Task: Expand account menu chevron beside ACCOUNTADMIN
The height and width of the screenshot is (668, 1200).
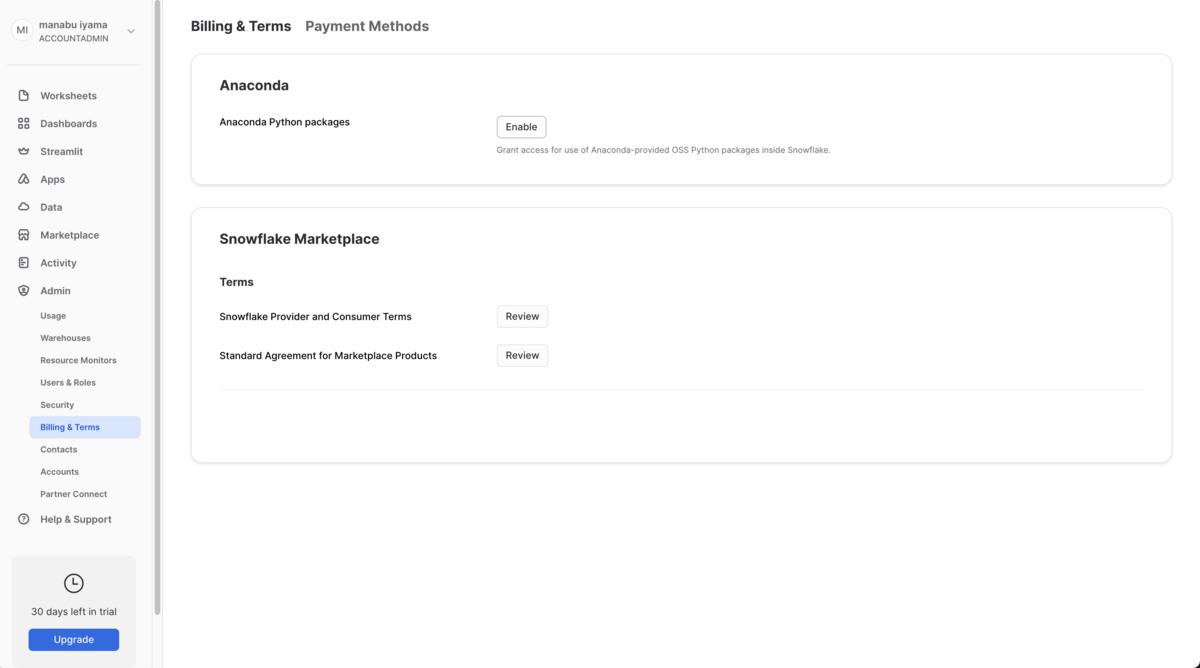Action: (131, 32)
